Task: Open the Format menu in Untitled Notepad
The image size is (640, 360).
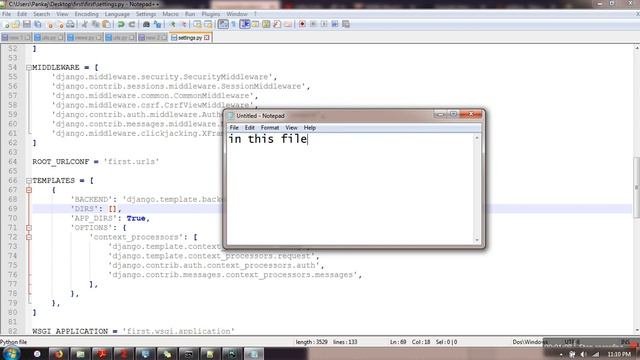Action: coord(270,128)
